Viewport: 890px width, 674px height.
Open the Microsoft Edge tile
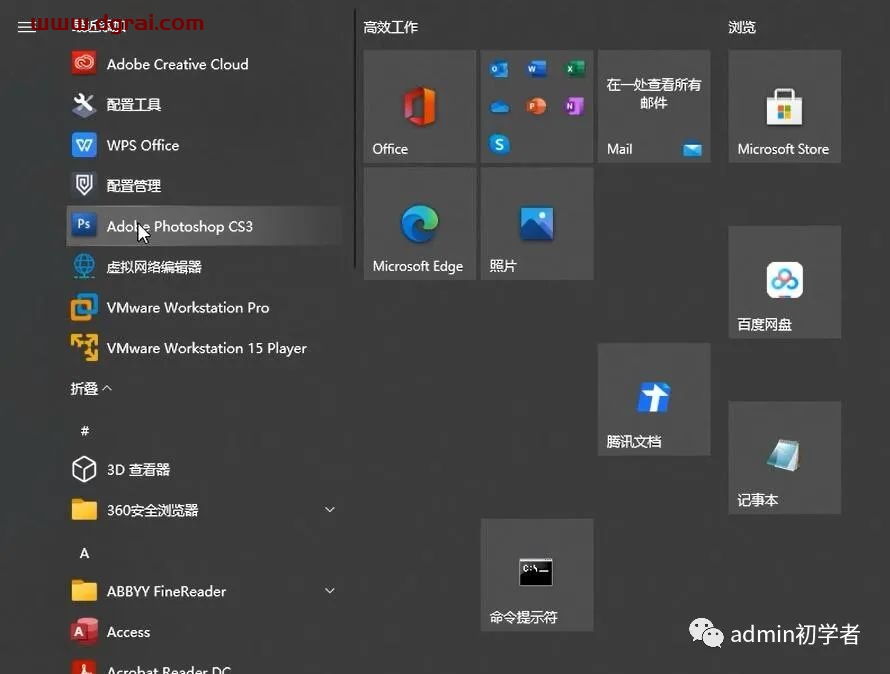click(419, 223)
